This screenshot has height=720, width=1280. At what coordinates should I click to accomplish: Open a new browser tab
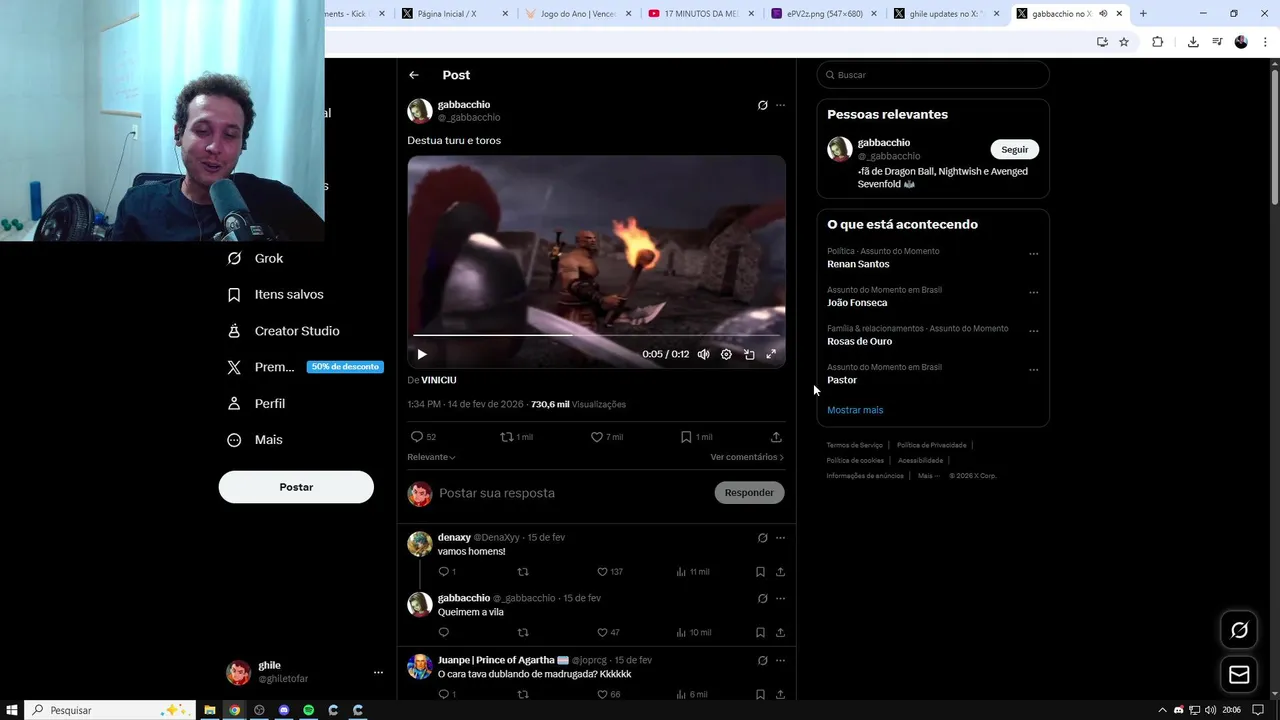tap(1143, 14)
